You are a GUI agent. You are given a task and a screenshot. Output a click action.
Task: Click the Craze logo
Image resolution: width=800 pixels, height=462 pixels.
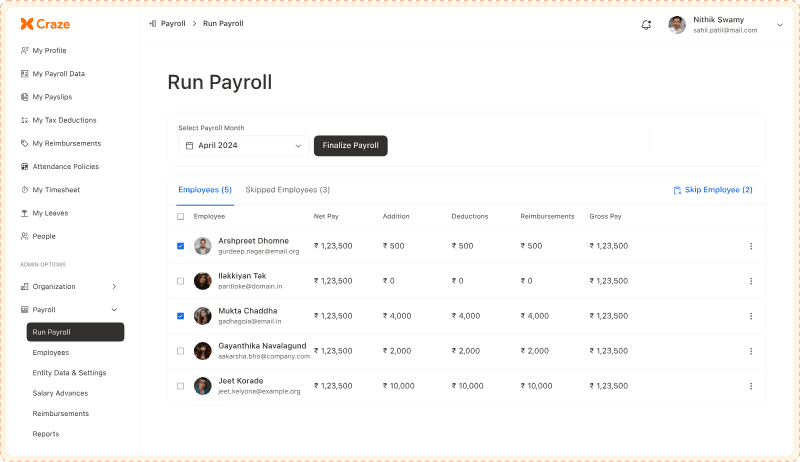[x=45, y=24]
